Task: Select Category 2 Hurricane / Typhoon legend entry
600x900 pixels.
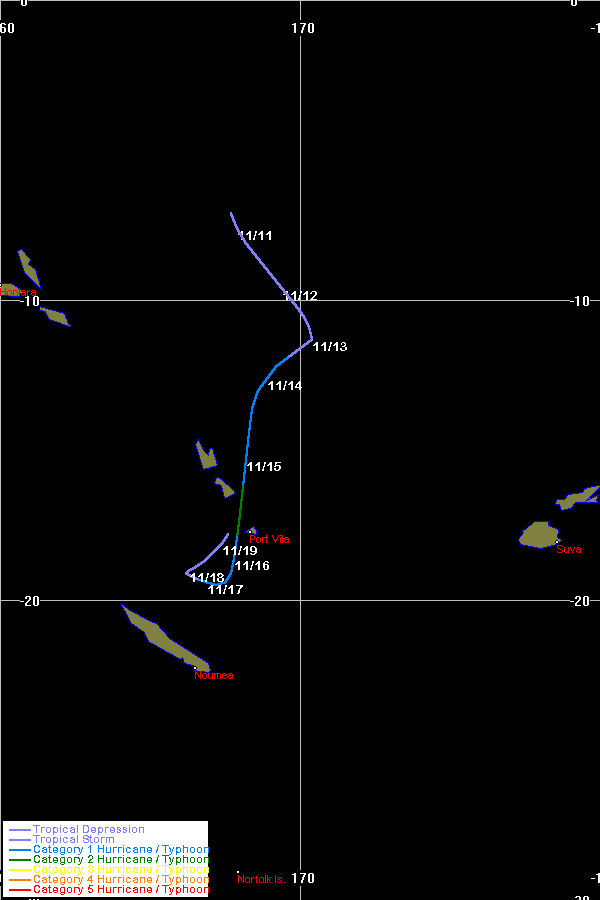Action: click(x=120, y=859)
